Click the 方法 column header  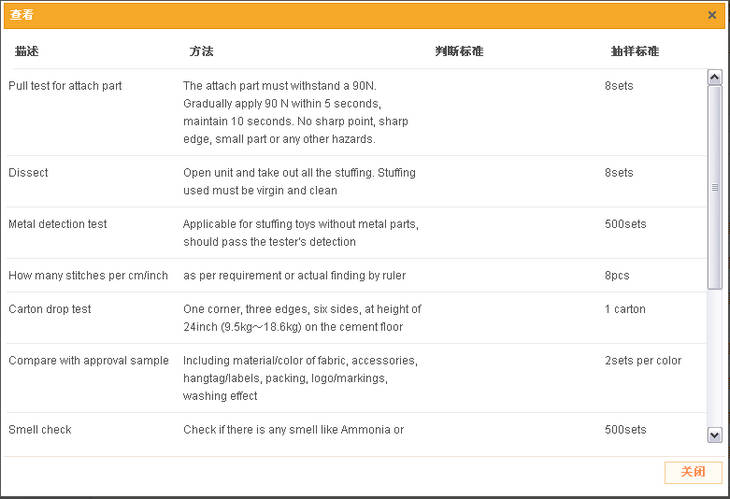(201, 51)
